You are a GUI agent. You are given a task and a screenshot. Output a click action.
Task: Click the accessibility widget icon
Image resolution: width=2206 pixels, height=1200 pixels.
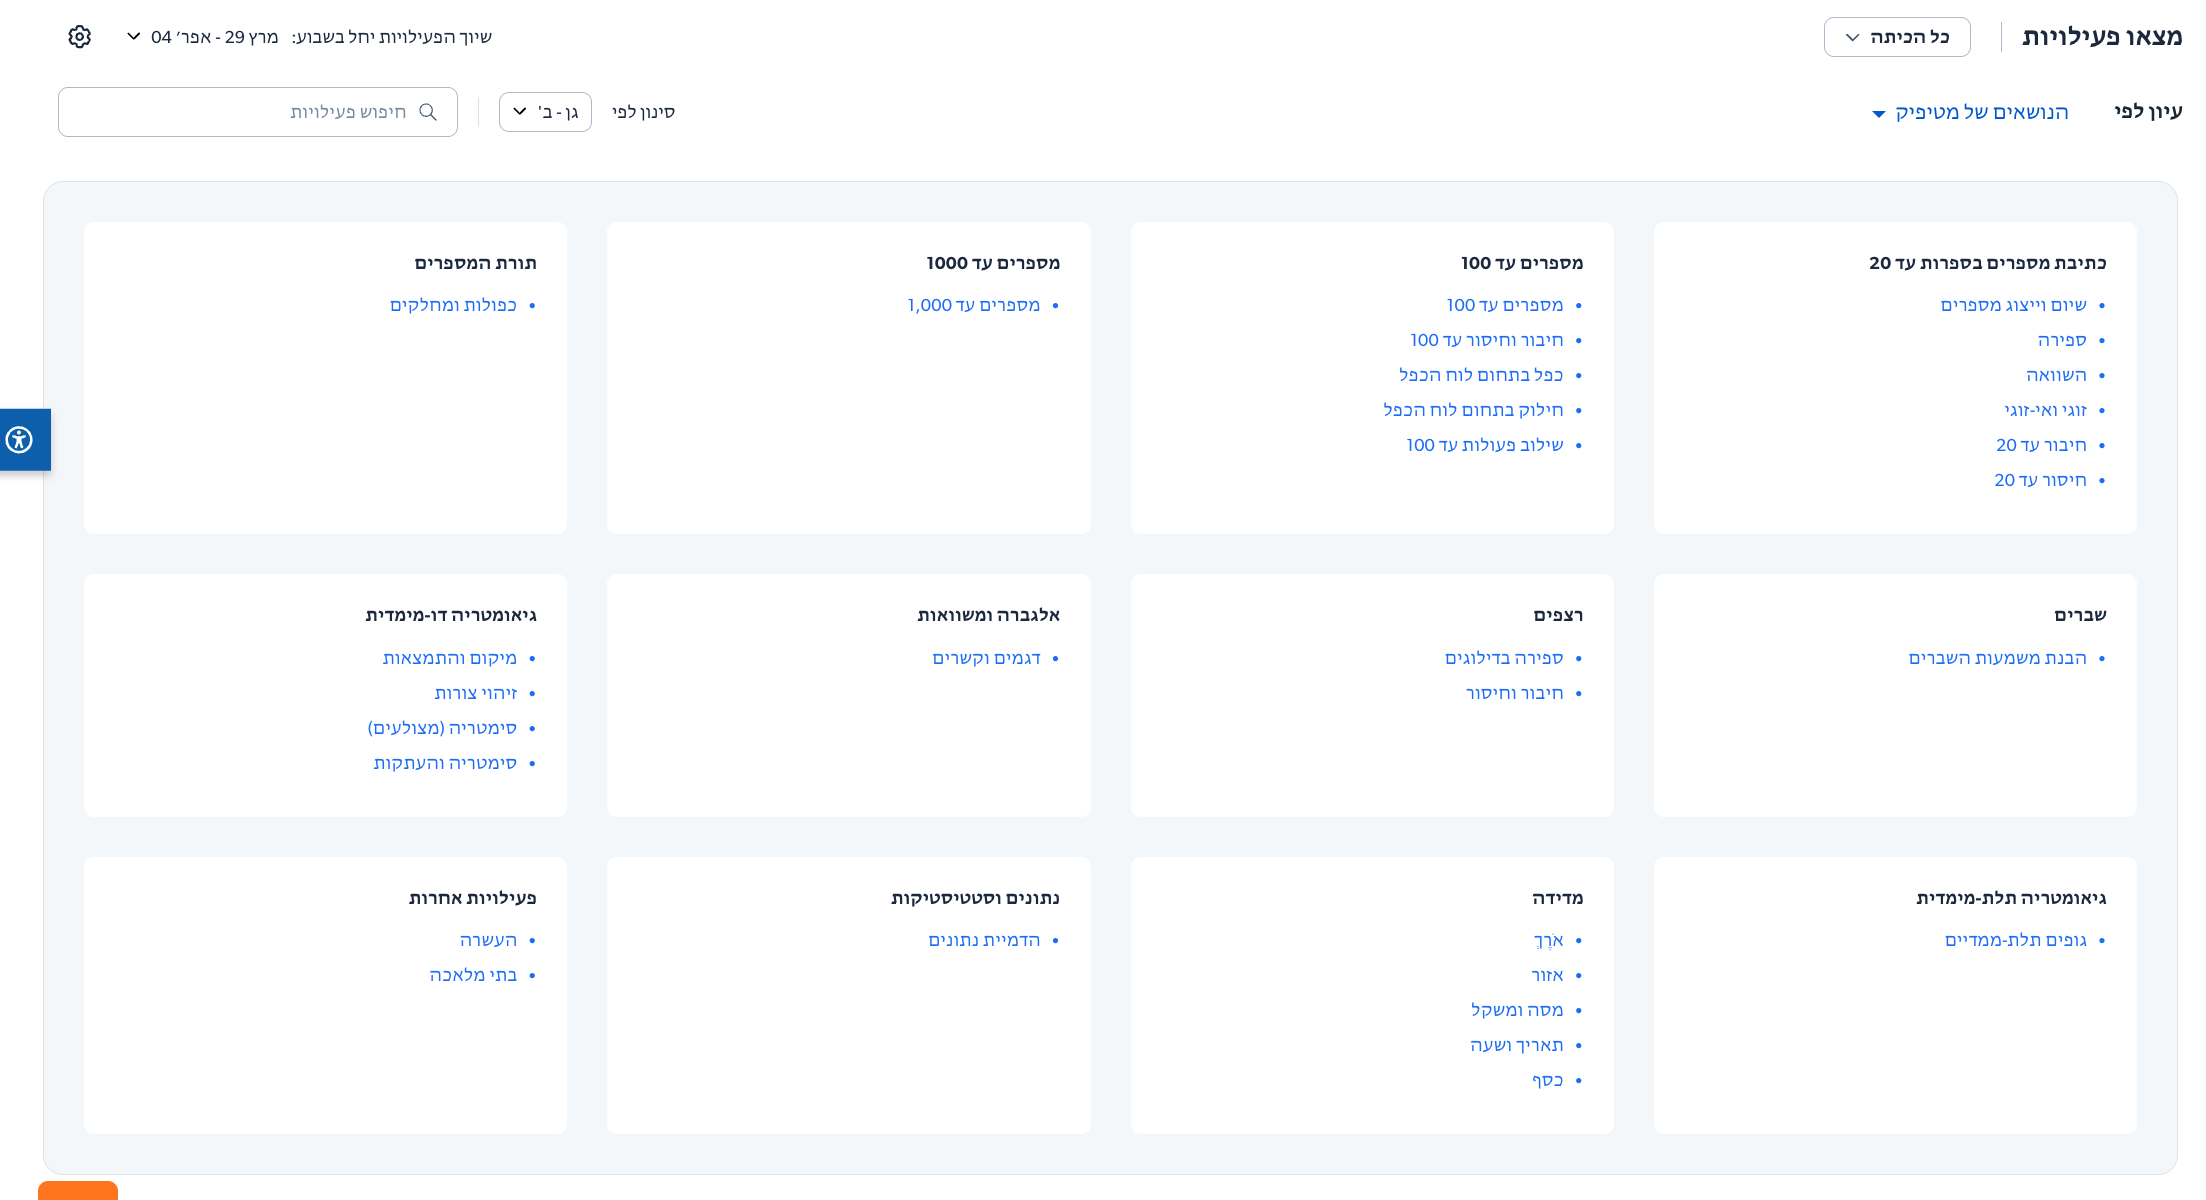20,440
